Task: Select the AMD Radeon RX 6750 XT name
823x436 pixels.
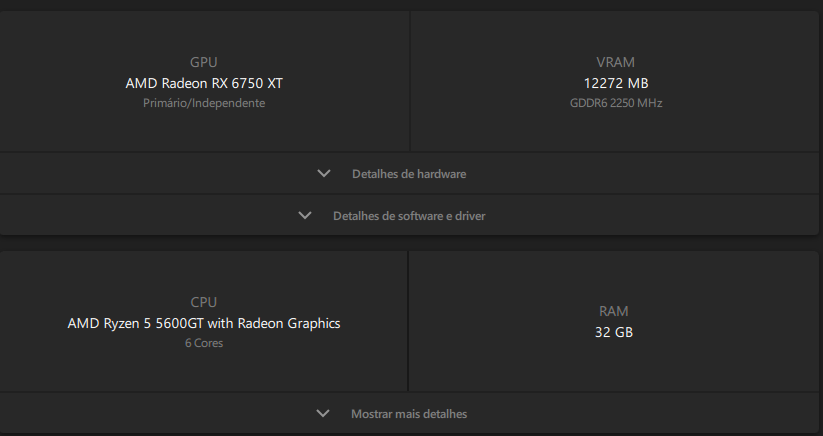Action: 204,83
